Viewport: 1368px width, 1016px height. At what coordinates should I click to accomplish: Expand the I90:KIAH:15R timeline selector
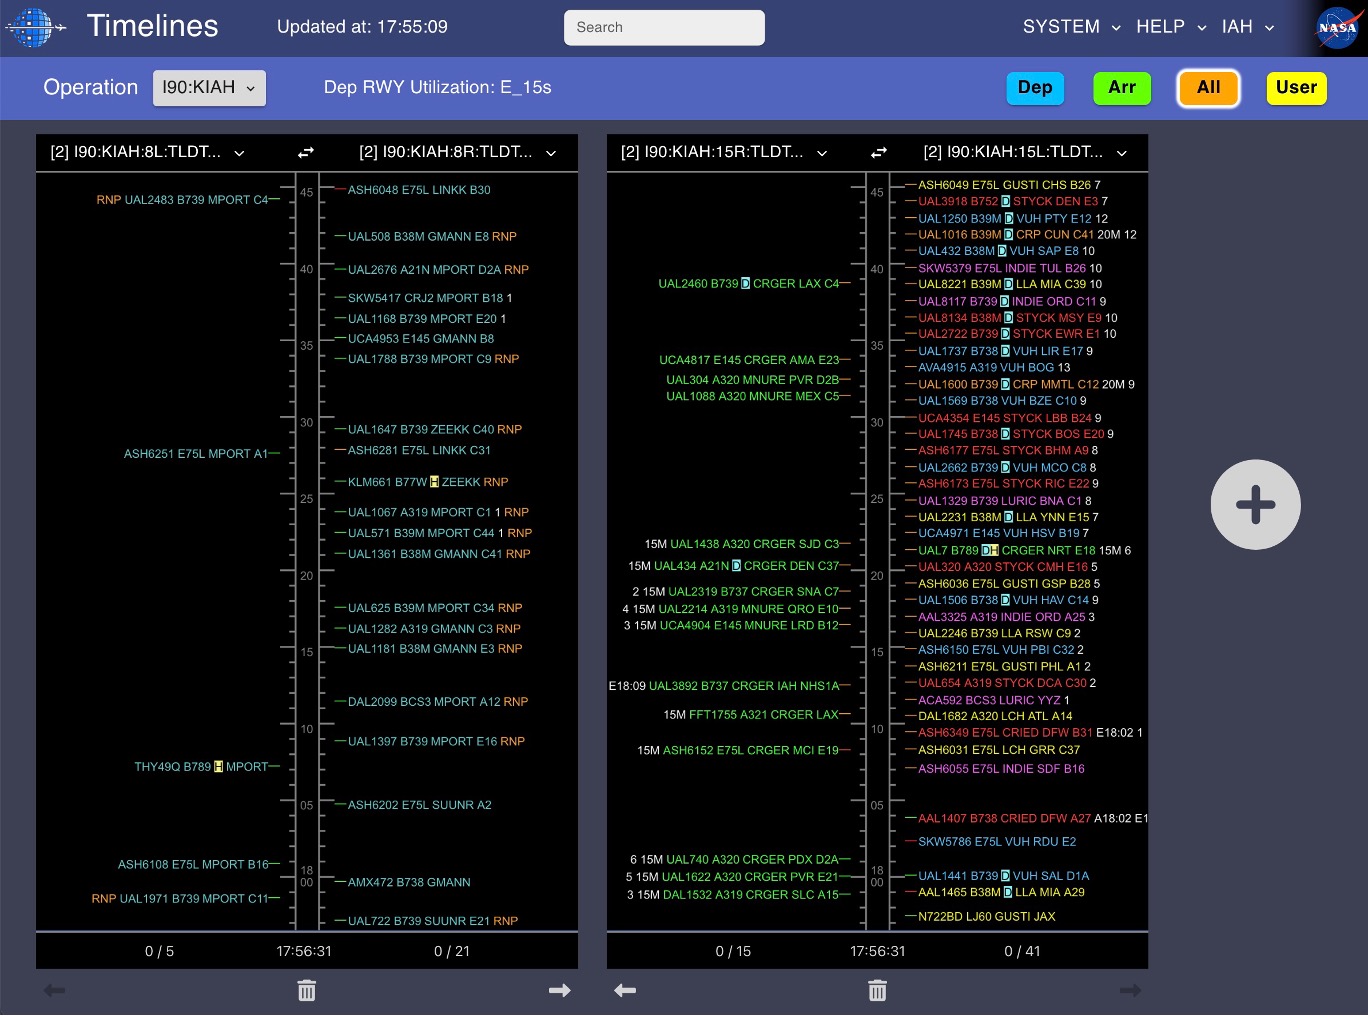[724, 152]
